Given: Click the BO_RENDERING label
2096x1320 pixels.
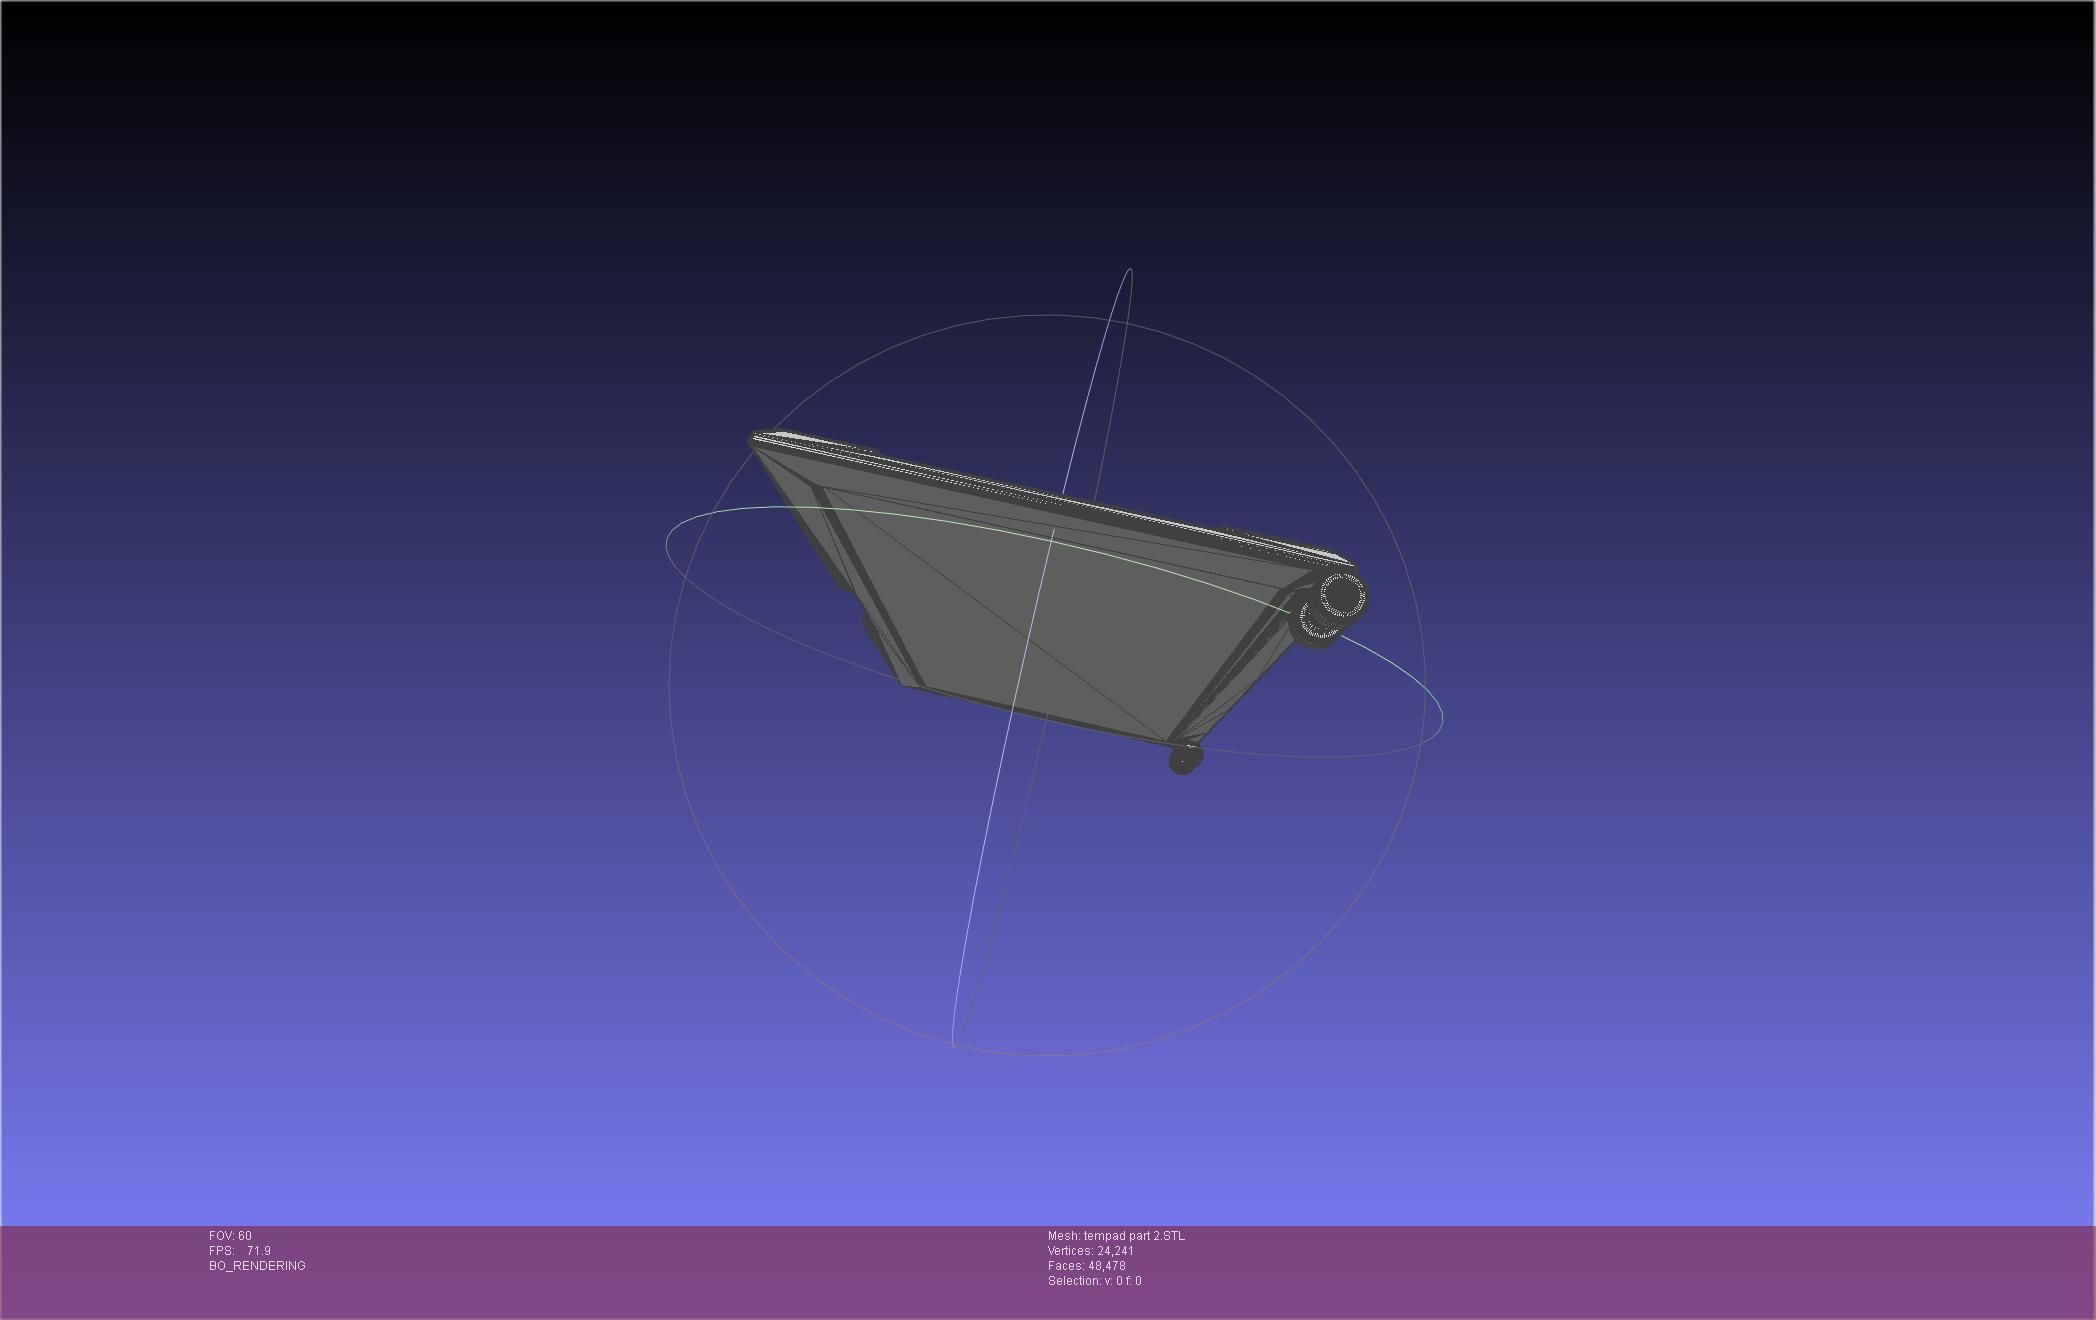Looking at the screenshot, I should point(257,1266).
